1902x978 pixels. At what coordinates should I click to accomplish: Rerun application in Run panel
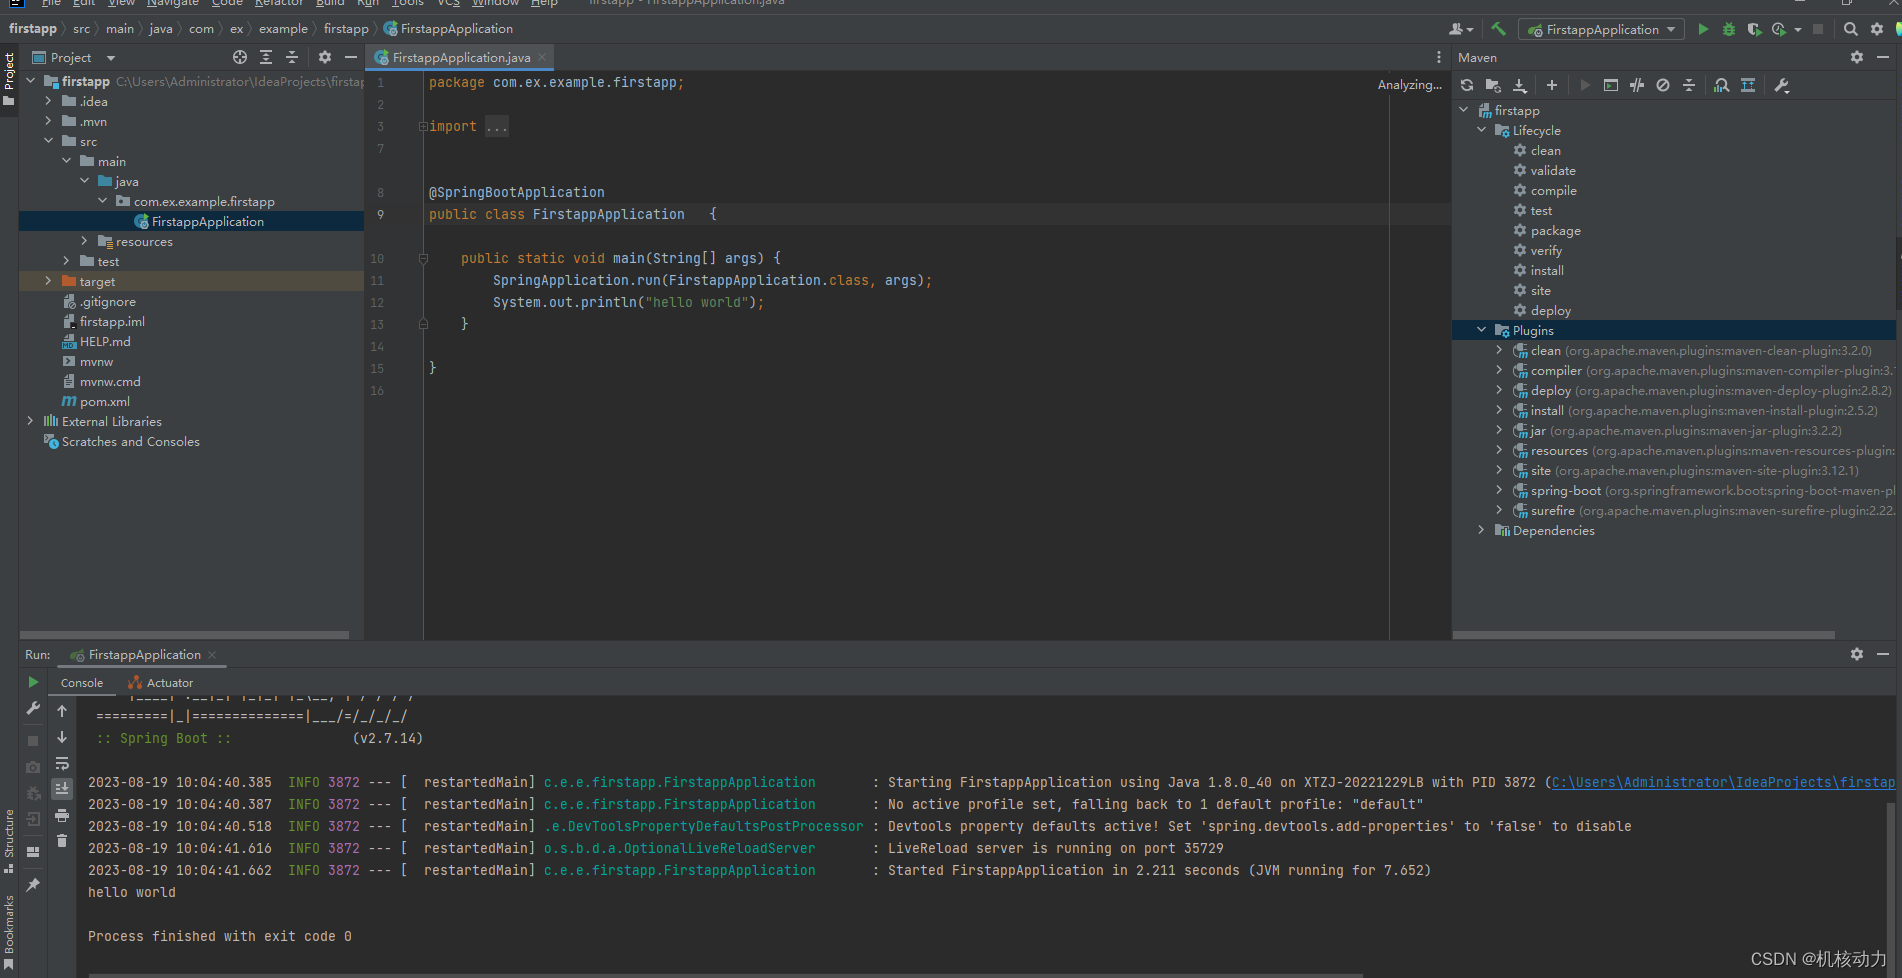click(33, 682)
